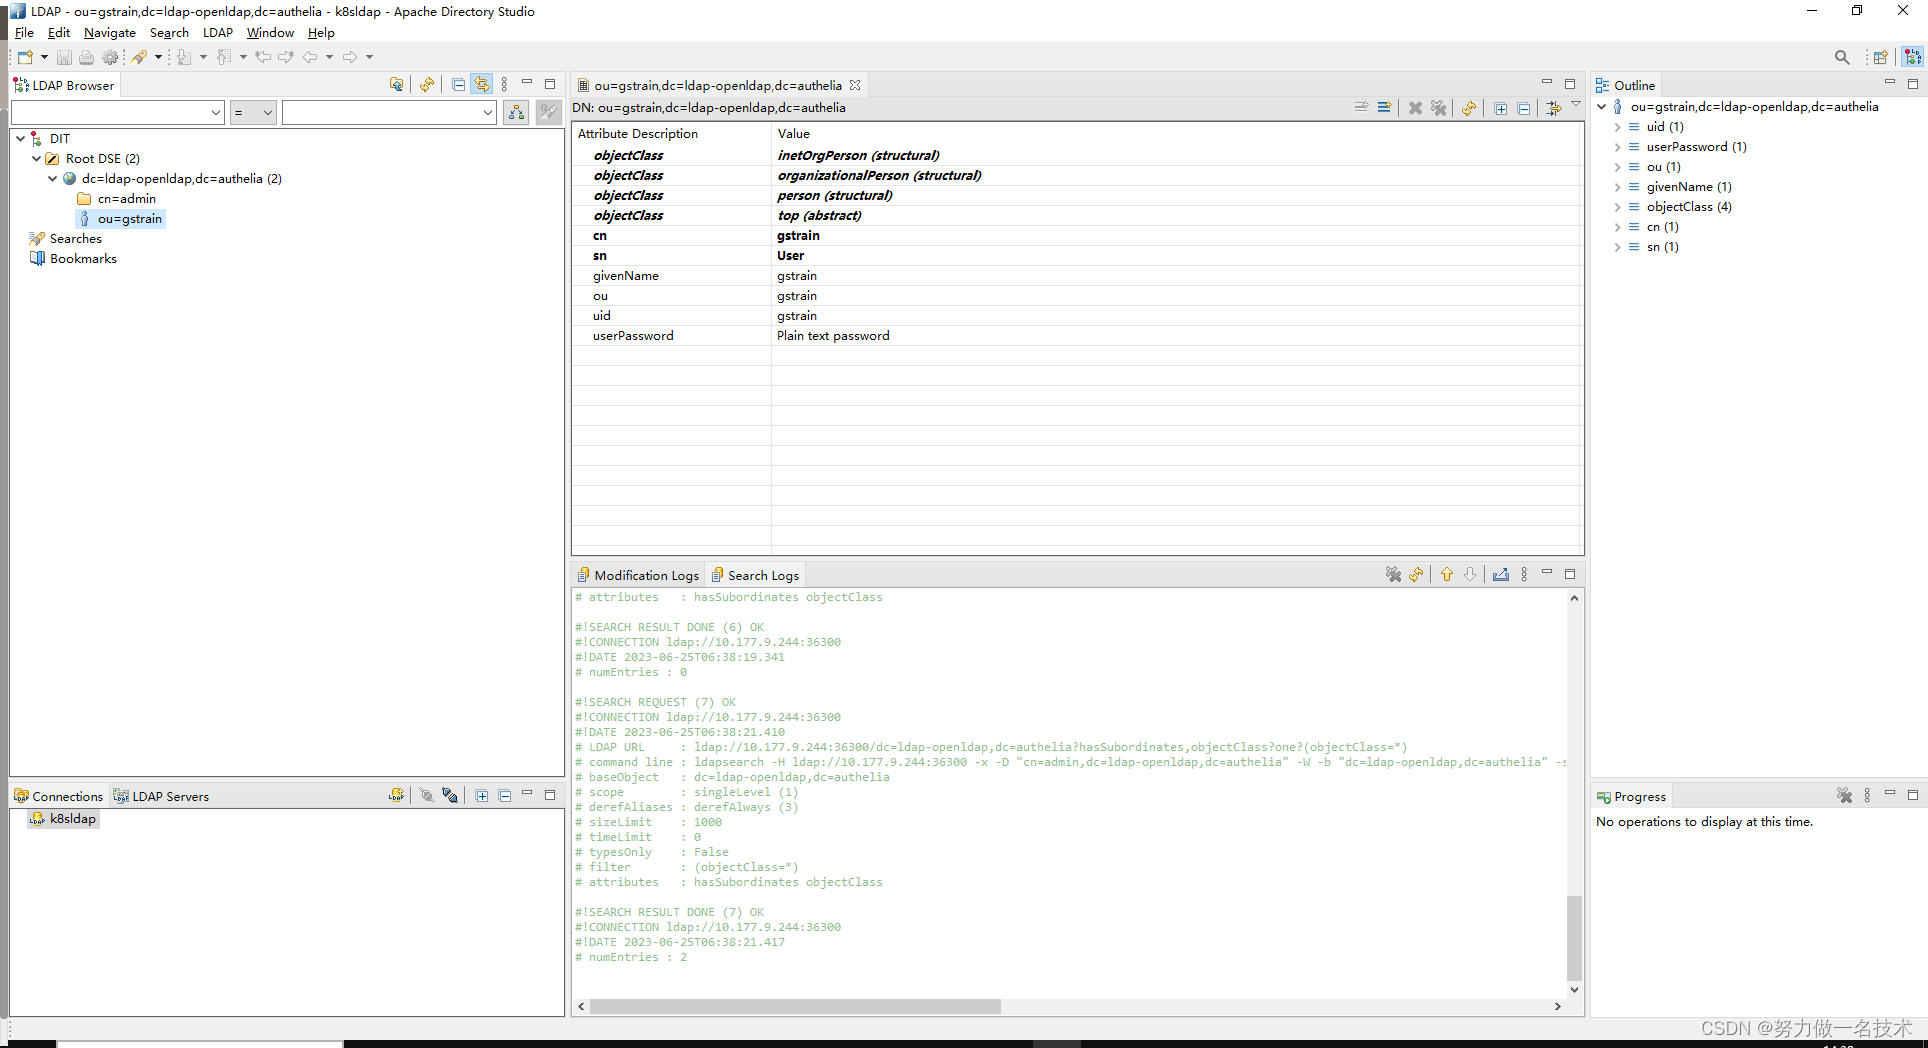Click the search magnifier in top-right toolbar
Viewport: 1928px width, 1048px height.
coord(1842,57)
